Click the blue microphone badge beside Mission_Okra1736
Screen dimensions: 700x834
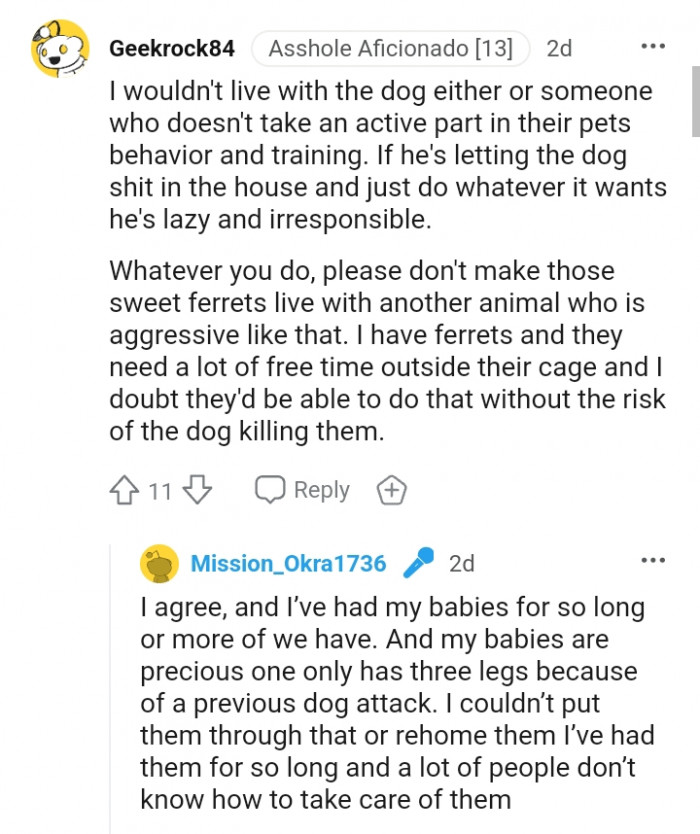click(419, 562)
